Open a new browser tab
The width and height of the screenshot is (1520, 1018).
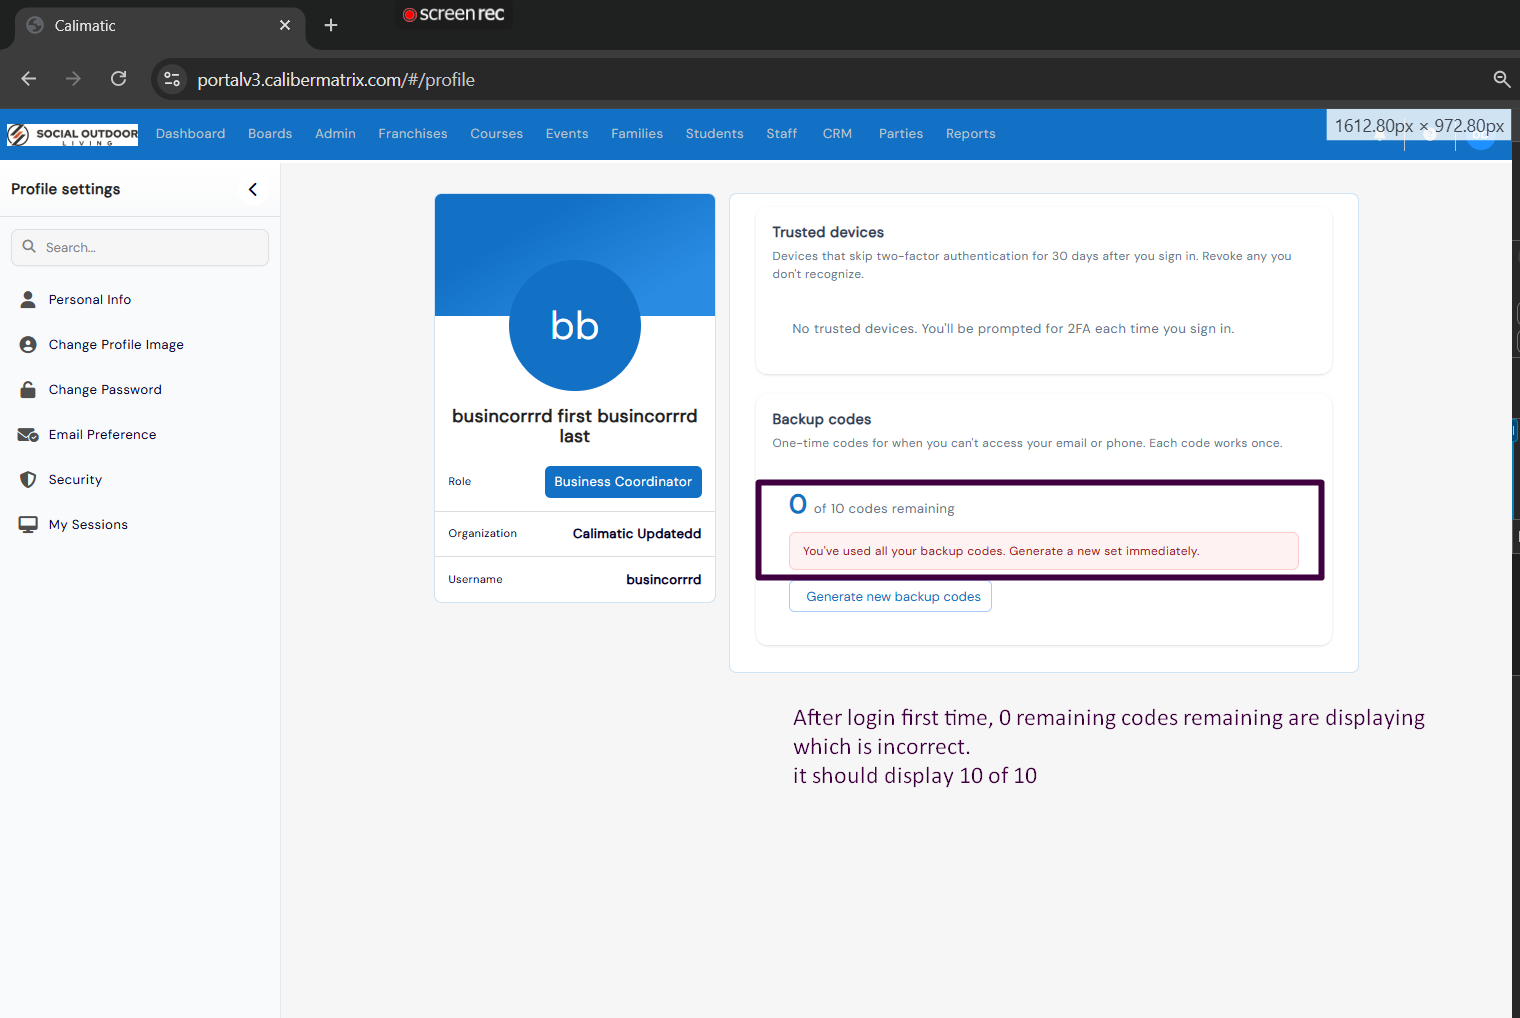[x=331, y=25]
